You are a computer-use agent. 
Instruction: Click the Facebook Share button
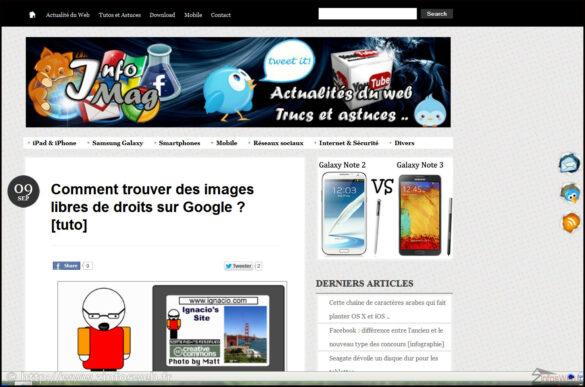pos(66,266)
